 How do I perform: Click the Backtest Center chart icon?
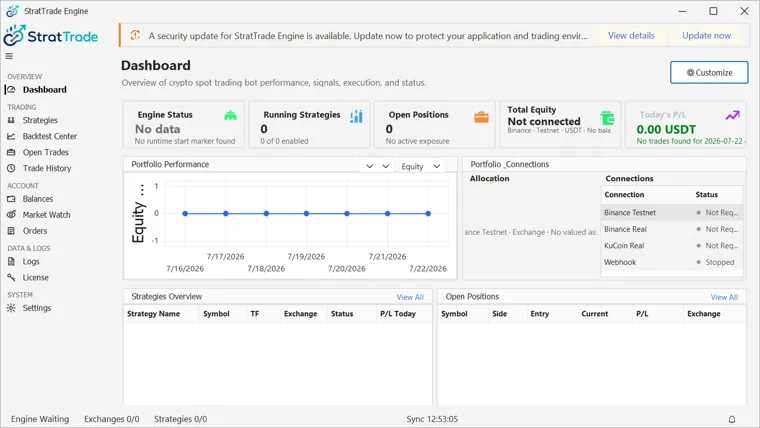click(11, 136)
